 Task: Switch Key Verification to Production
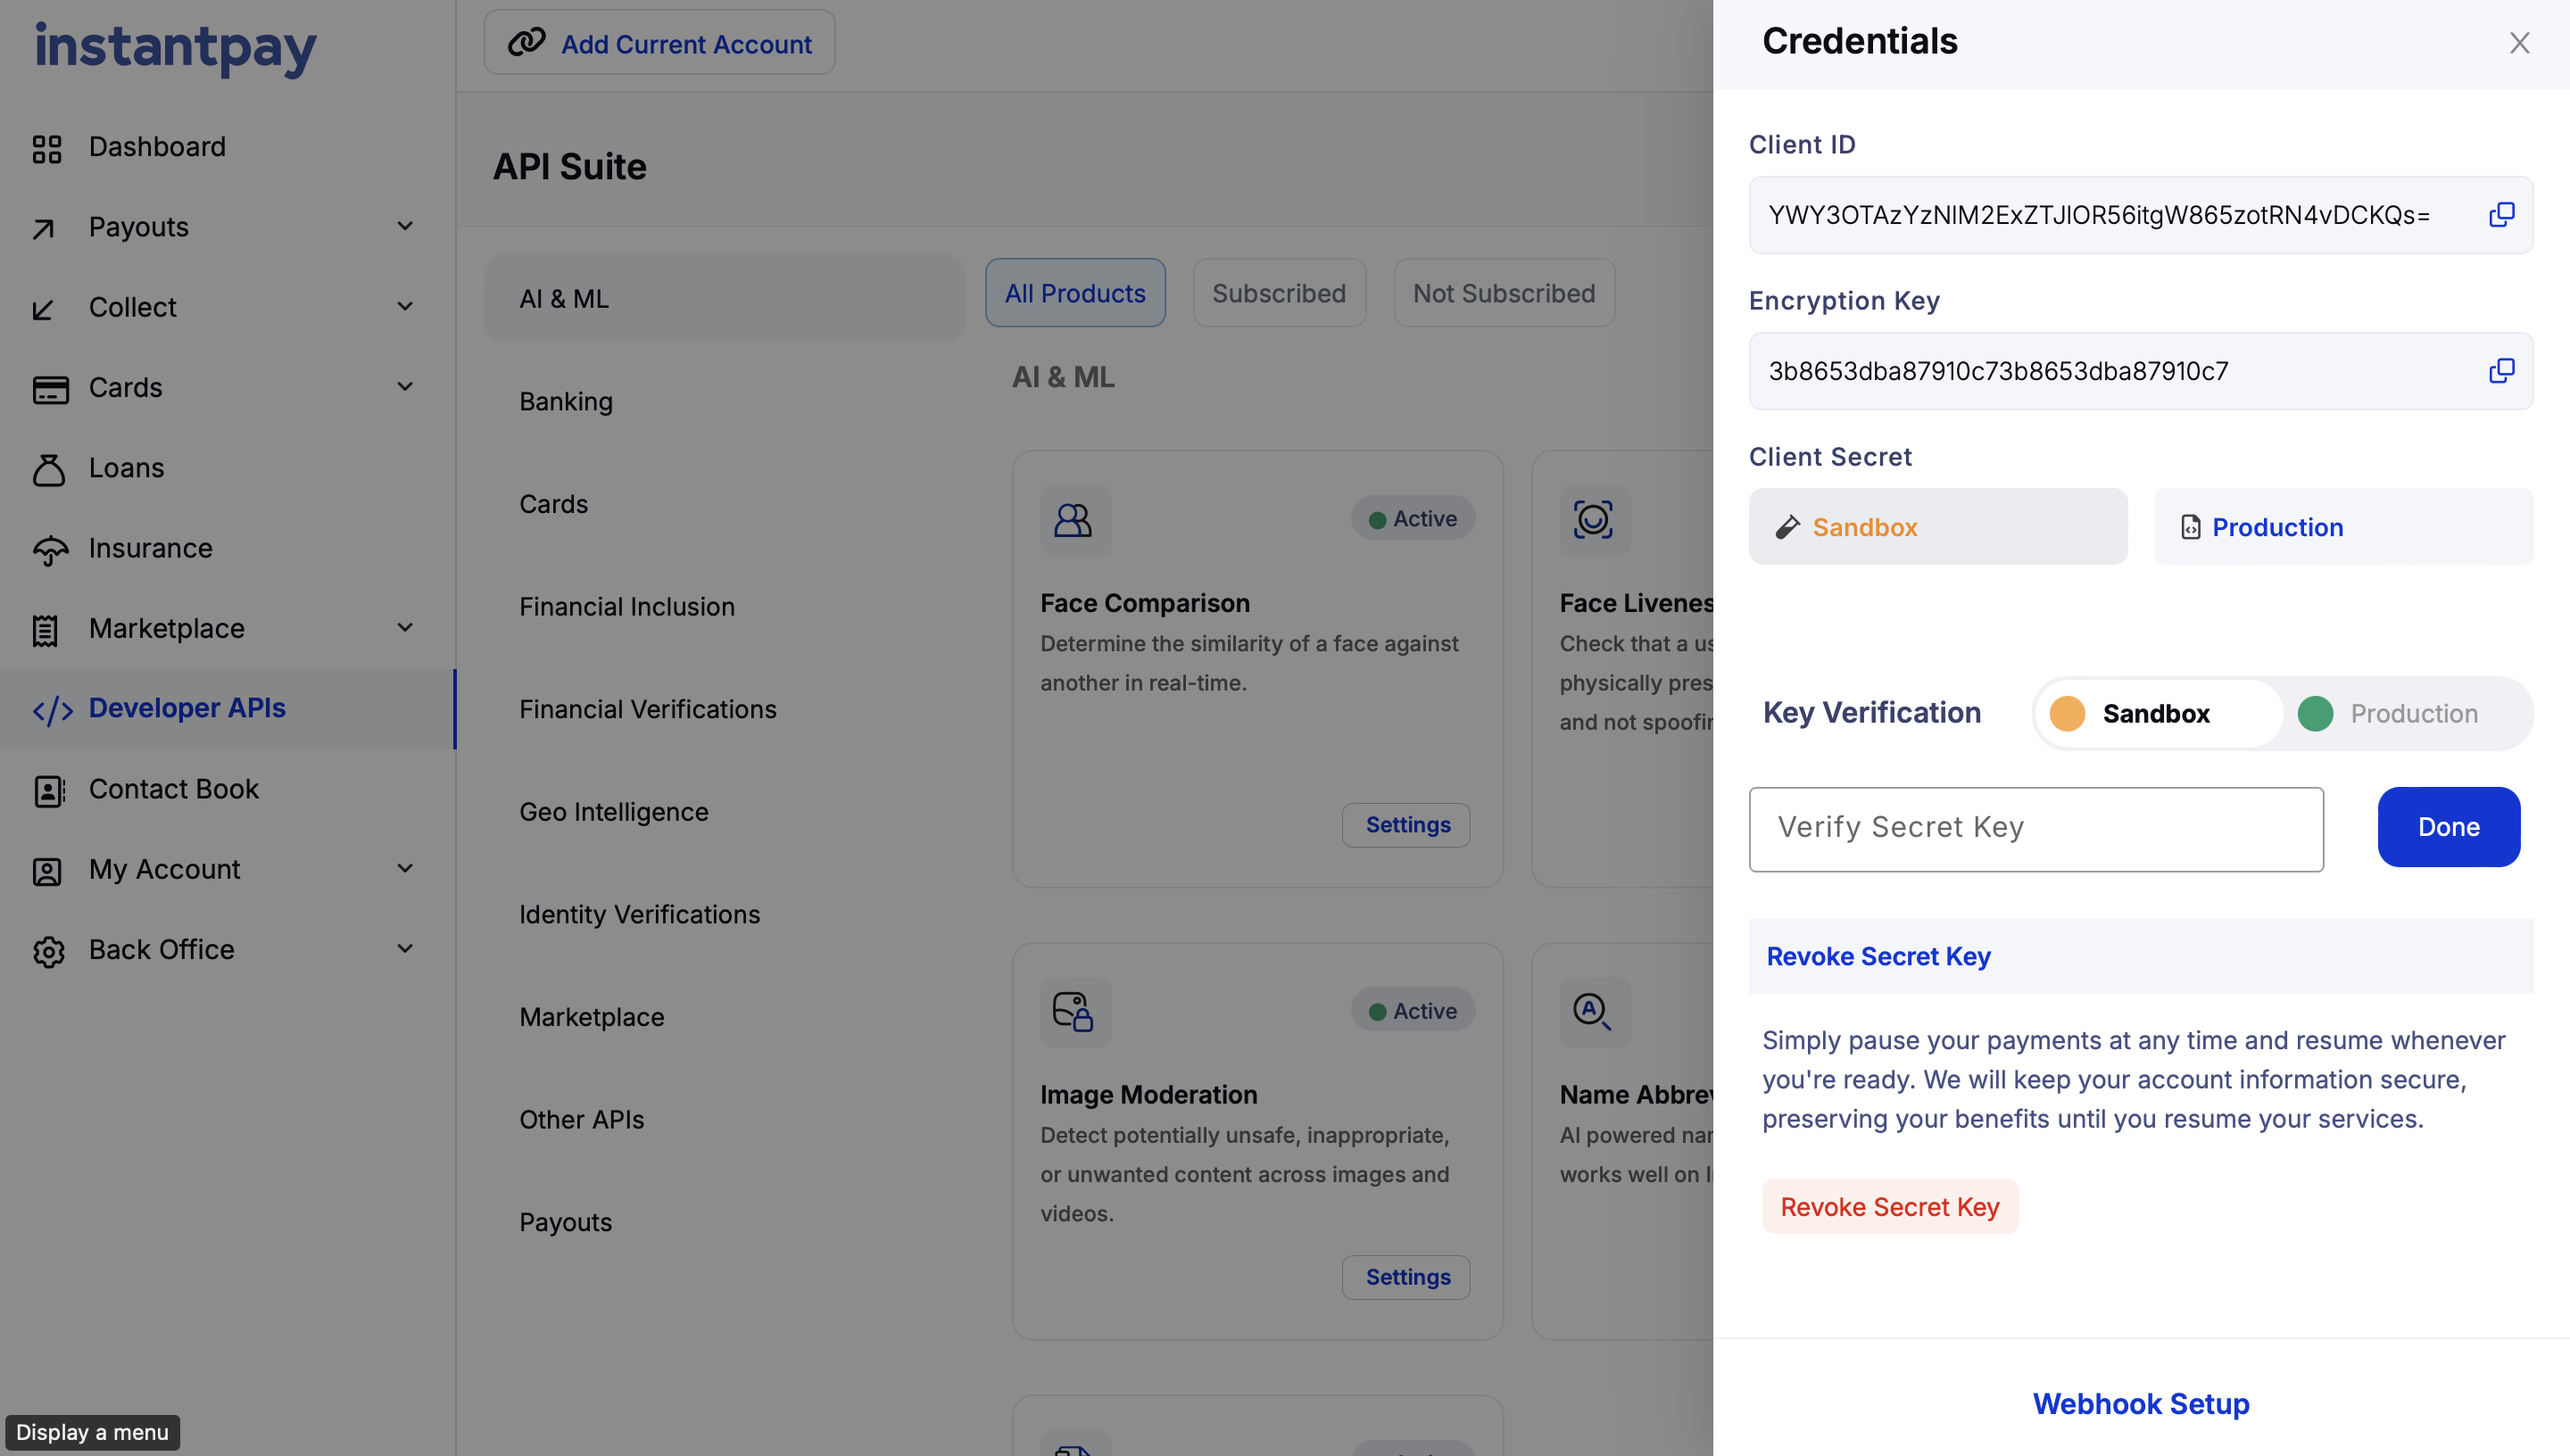2411,713
